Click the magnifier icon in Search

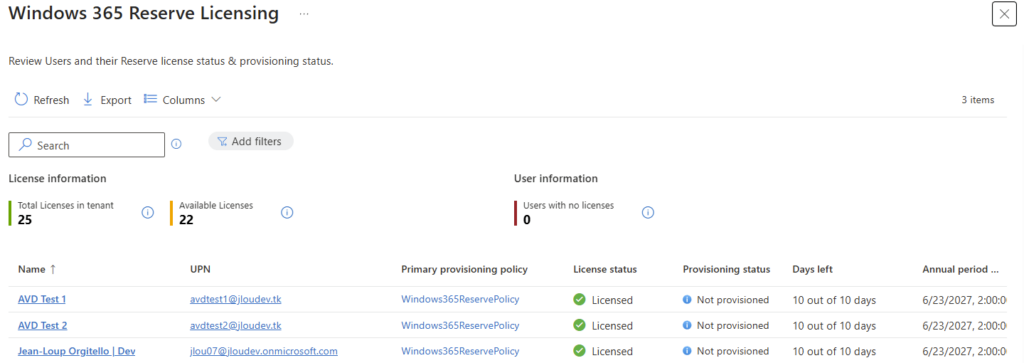(25, 145)
